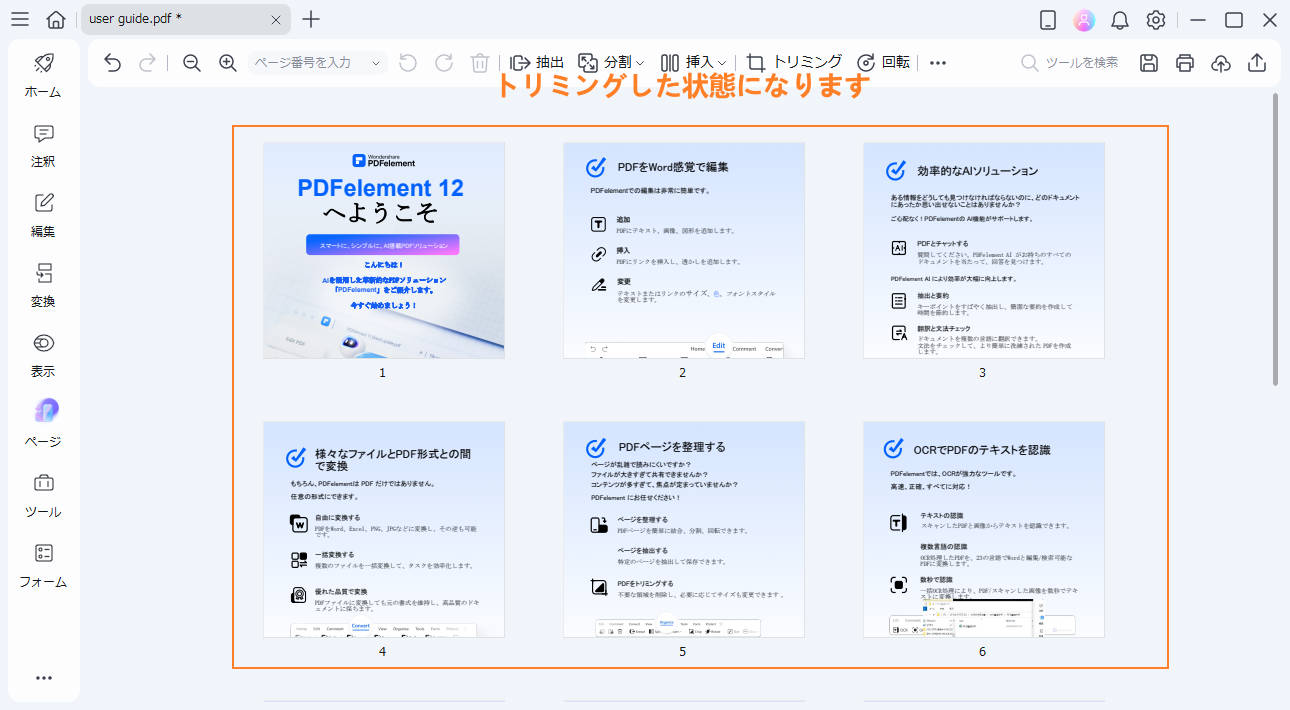
Task: Click the save floppy disk icon
Action: tap(1149, 63)
